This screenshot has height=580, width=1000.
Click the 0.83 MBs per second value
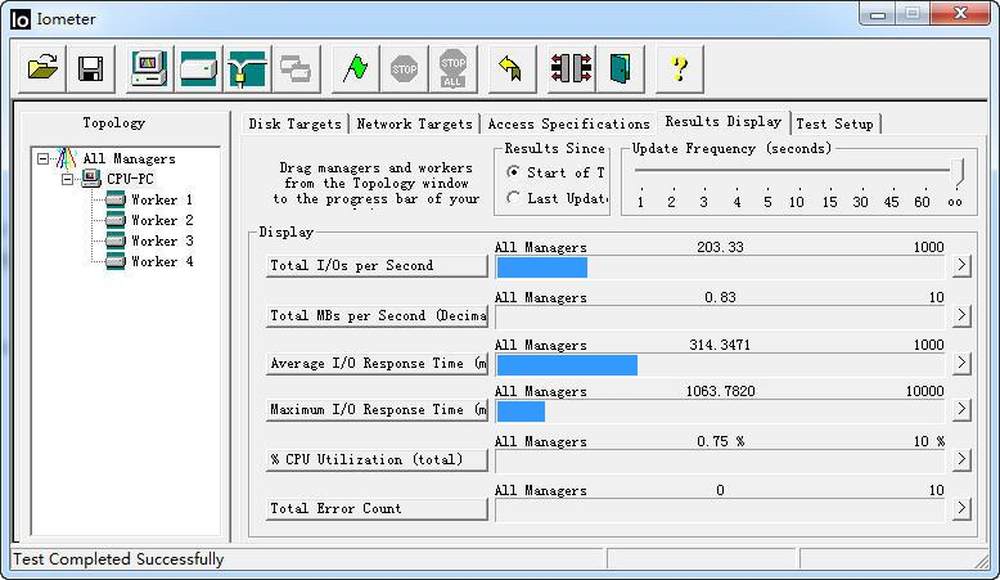(x=720, y=297)
